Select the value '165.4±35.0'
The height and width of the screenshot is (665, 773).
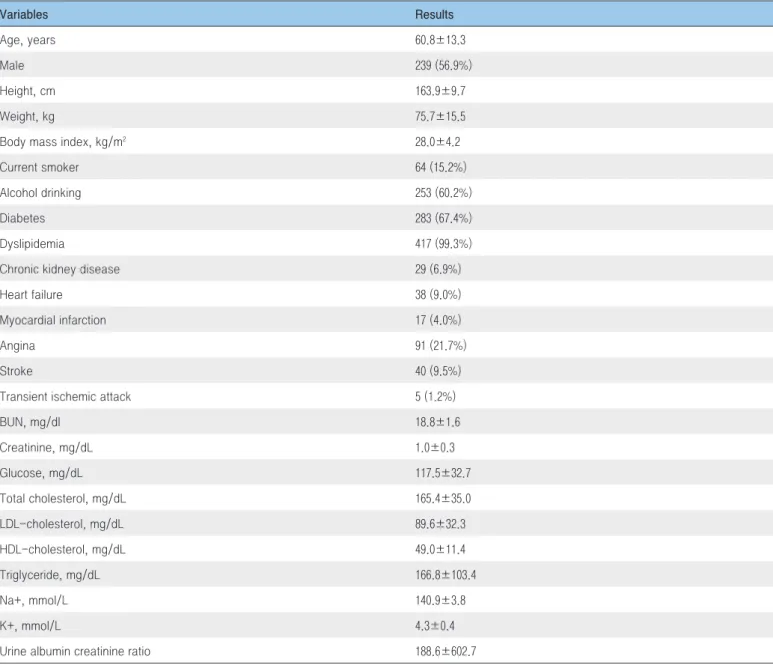pyautogui.click(x=443, y=499)
